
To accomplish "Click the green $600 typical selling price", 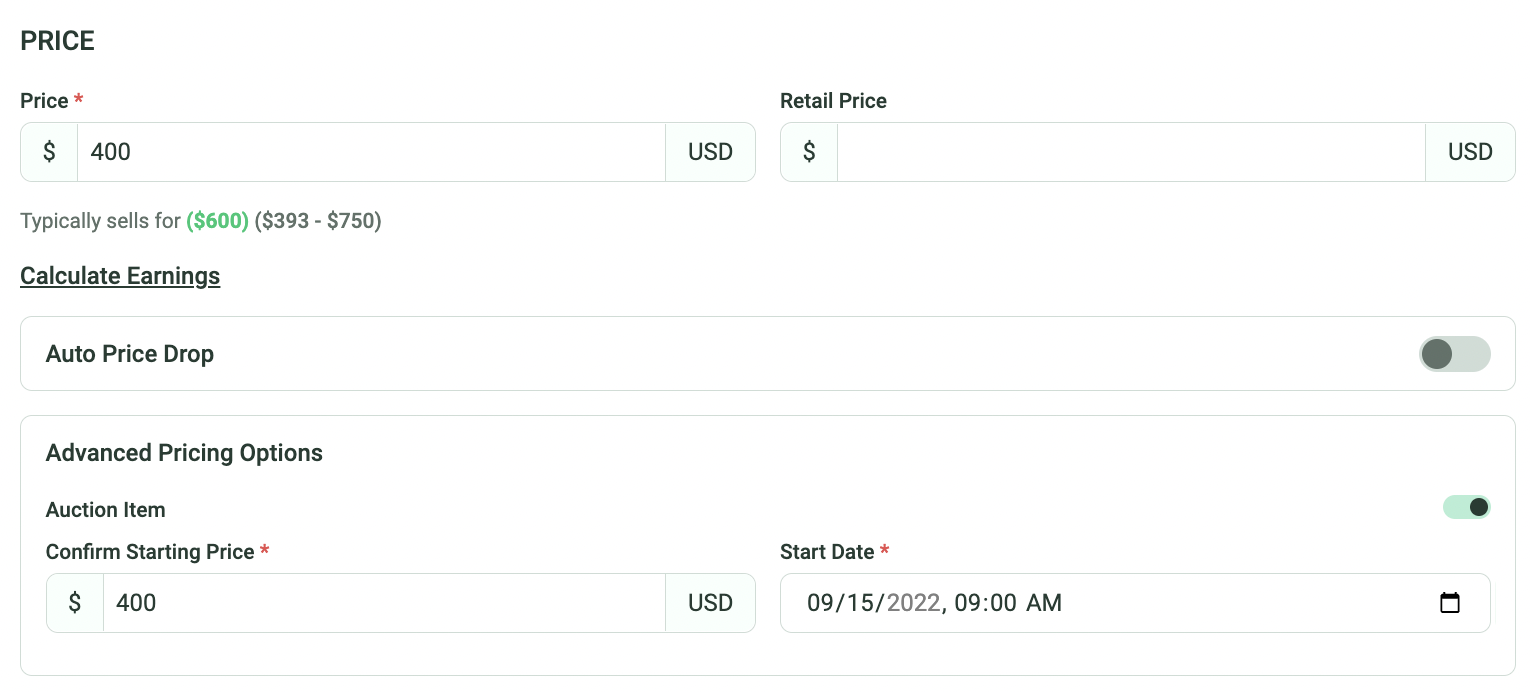I will click(x=217, y=221).
